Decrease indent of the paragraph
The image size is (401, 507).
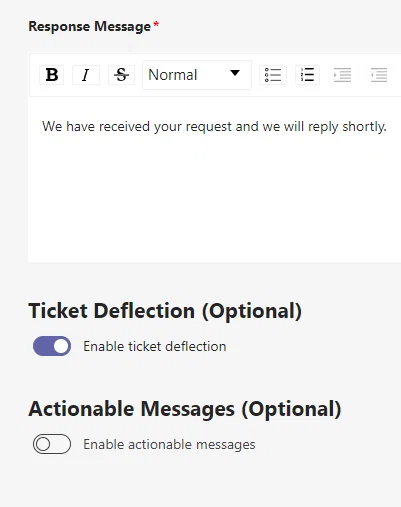coord(379,75)
